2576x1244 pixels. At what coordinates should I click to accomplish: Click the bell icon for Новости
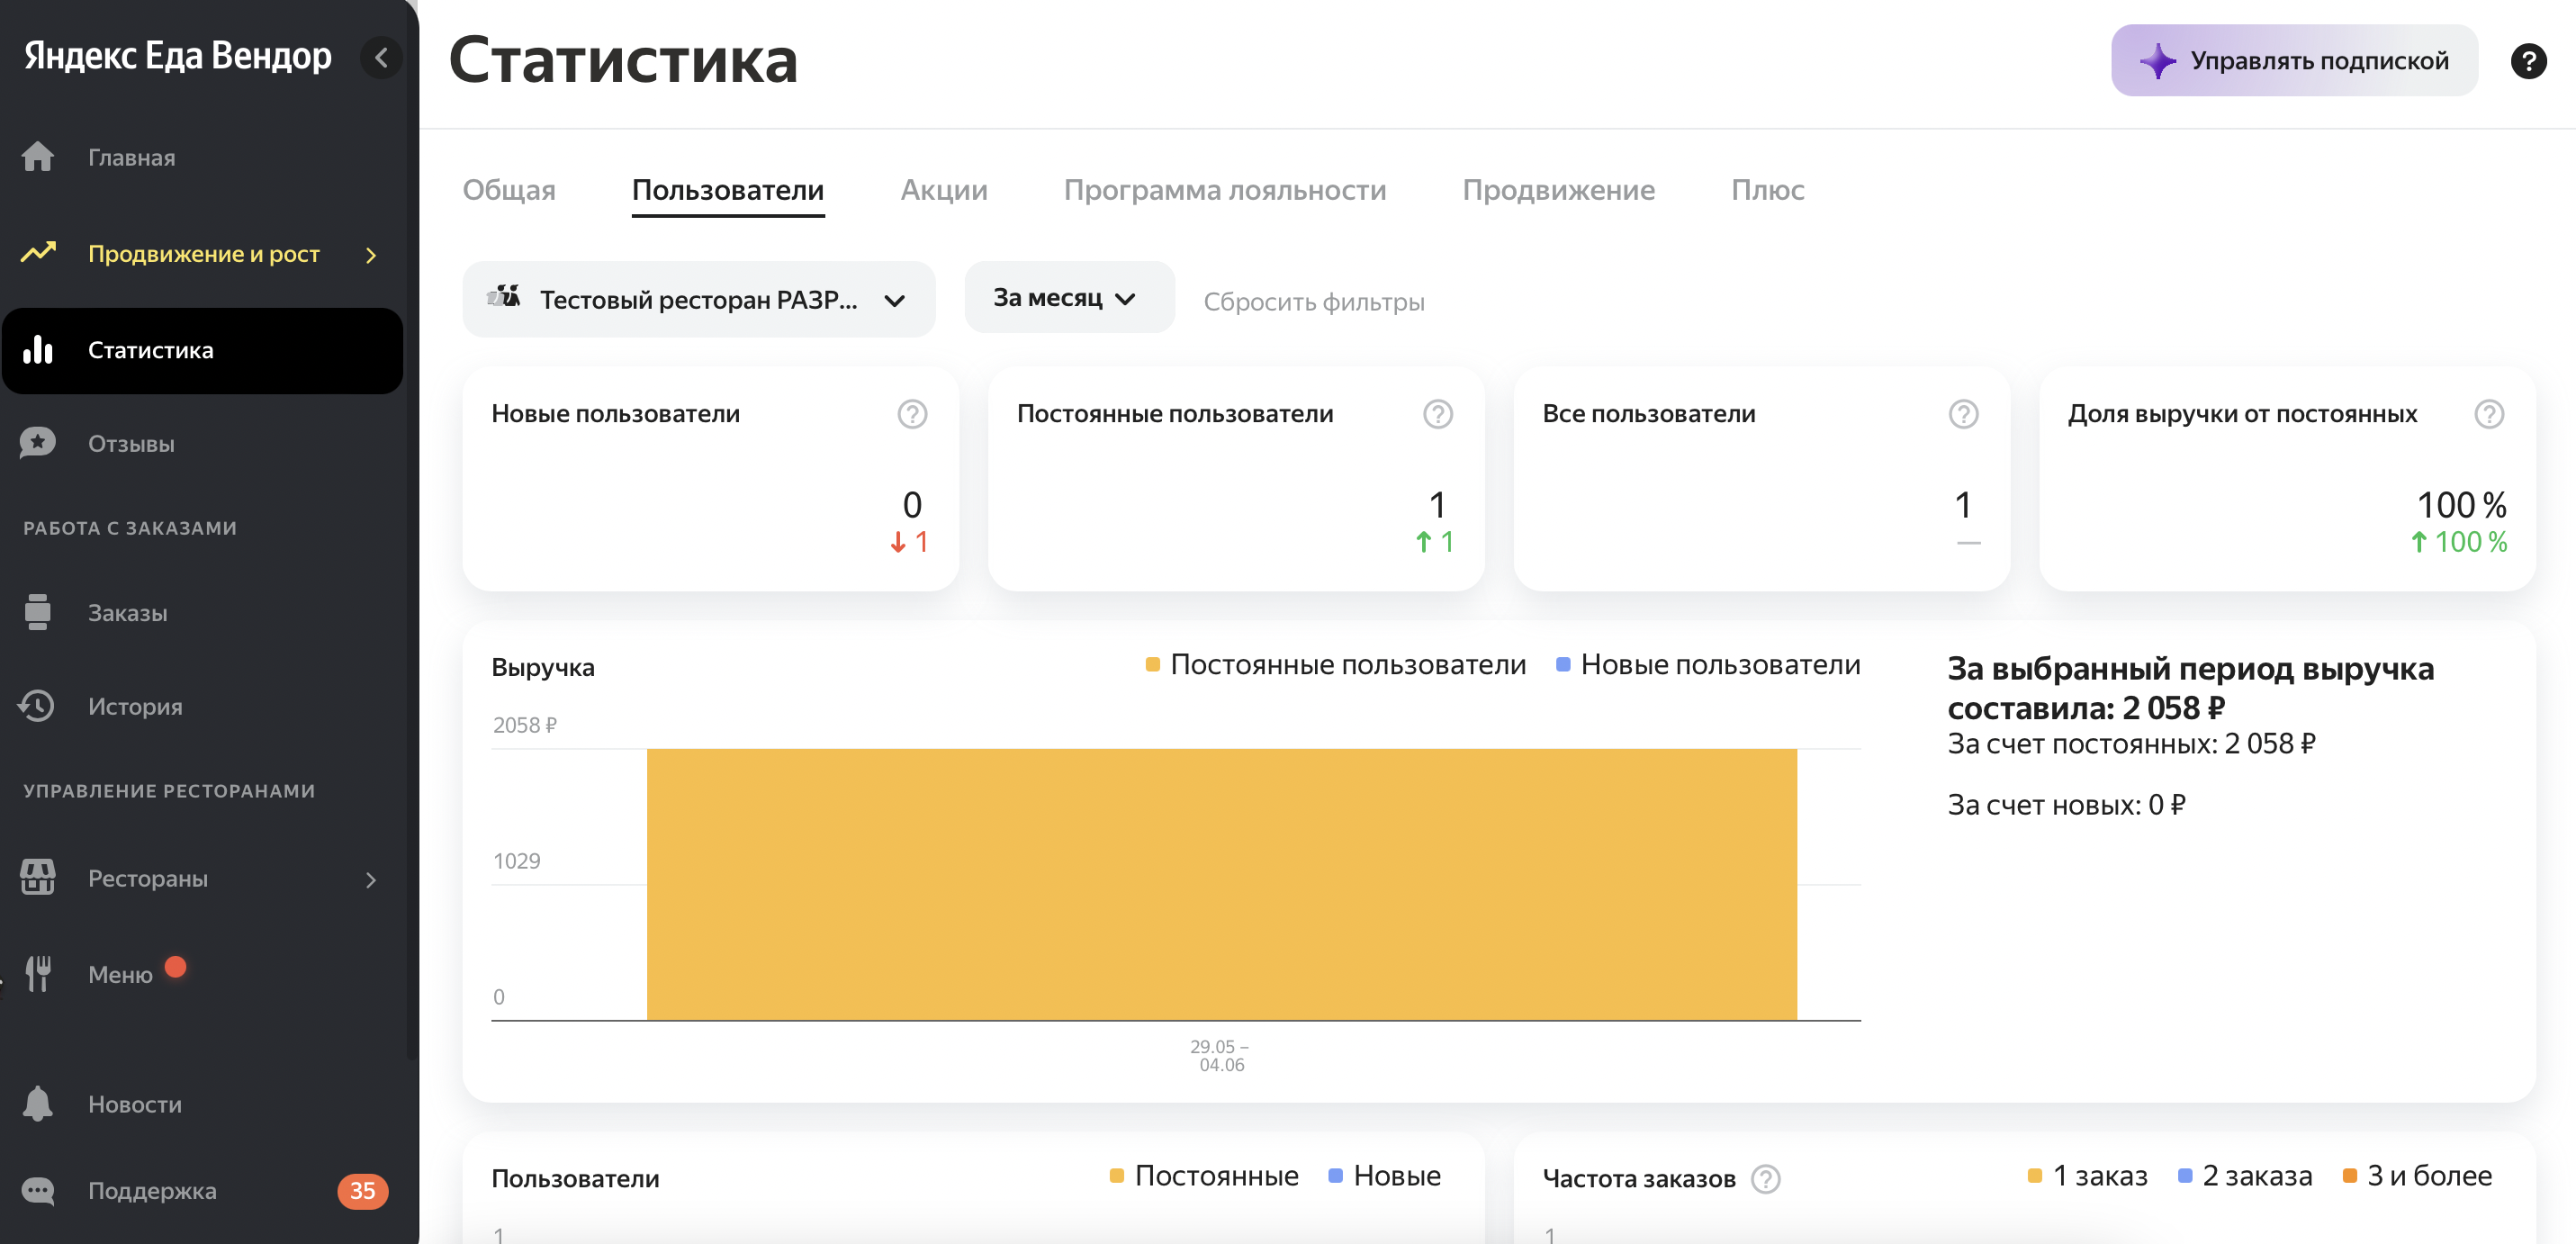tap(38, 1103)
